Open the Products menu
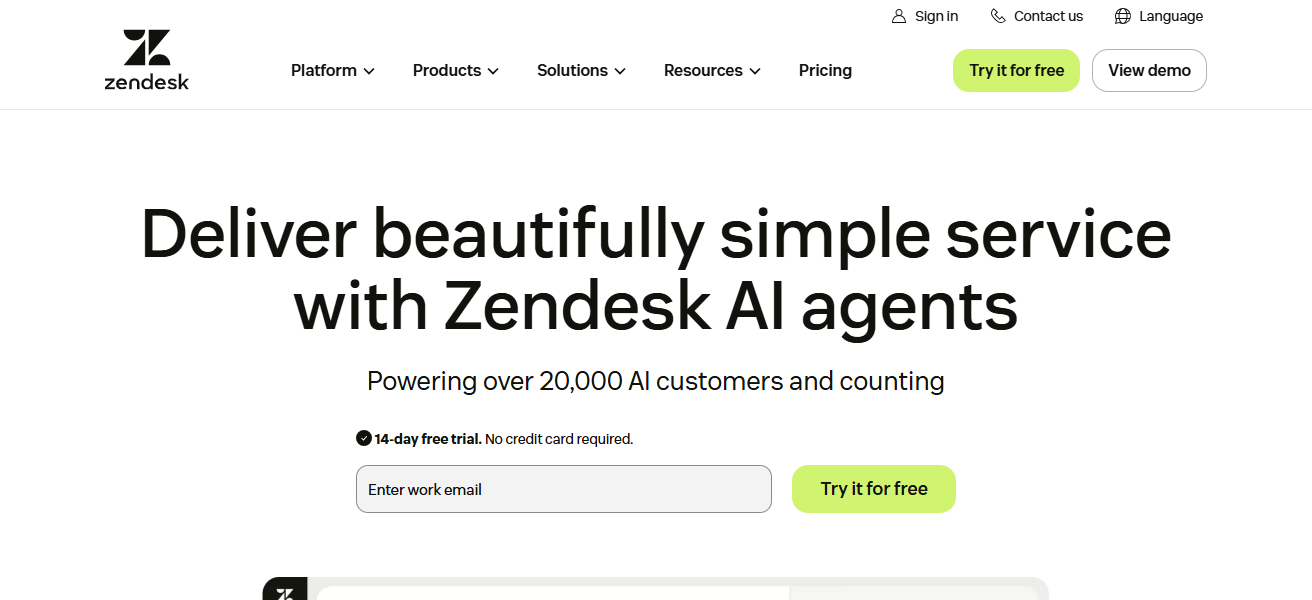Screen dimensions: 1312x600 (455, 70)
